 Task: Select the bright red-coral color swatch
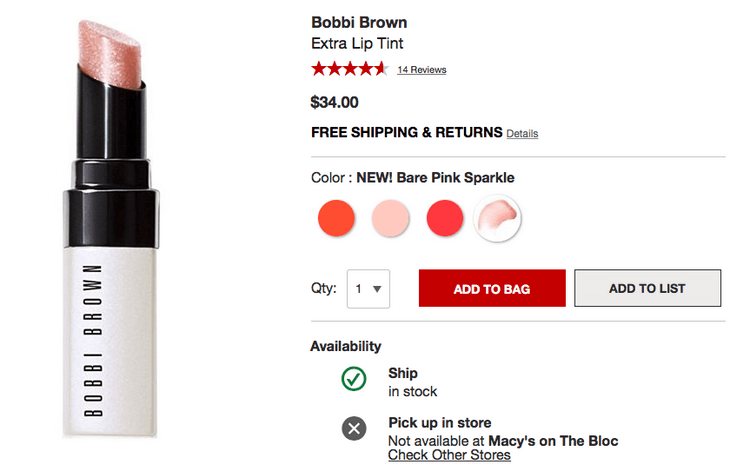(445, 218)
